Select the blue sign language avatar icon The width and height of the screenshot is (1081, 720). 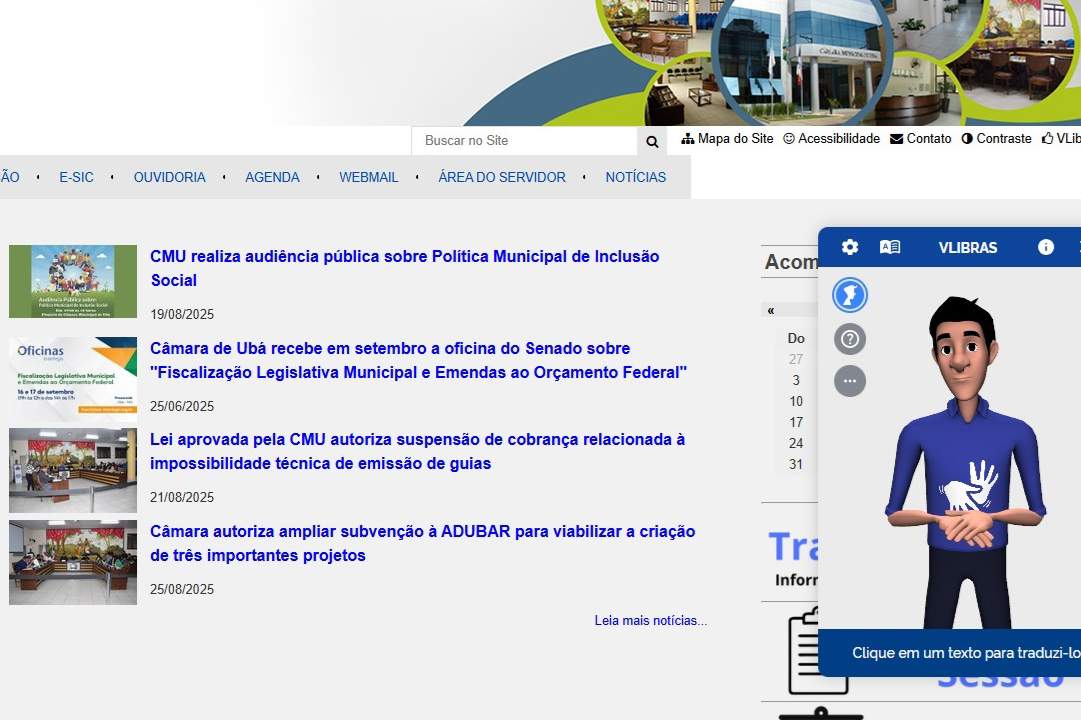849,295
